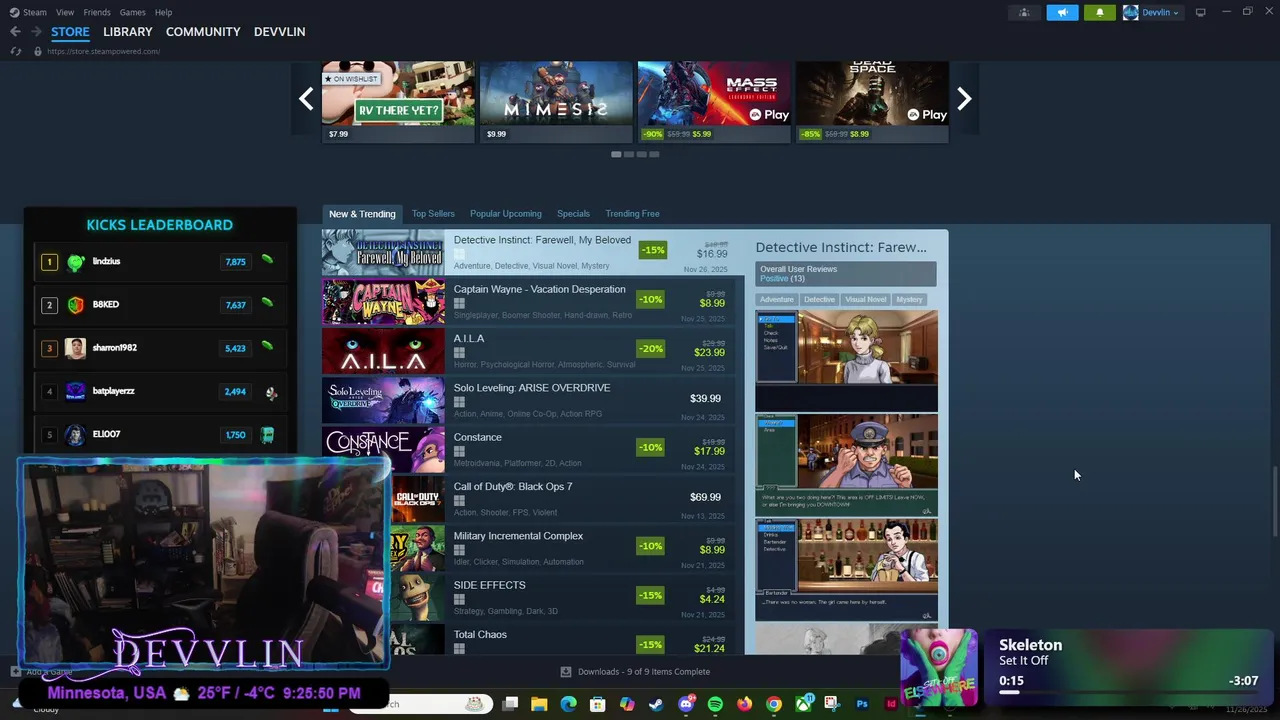
Task: Open Photoshop from the taskbar
Action: [x=862, y=704]
